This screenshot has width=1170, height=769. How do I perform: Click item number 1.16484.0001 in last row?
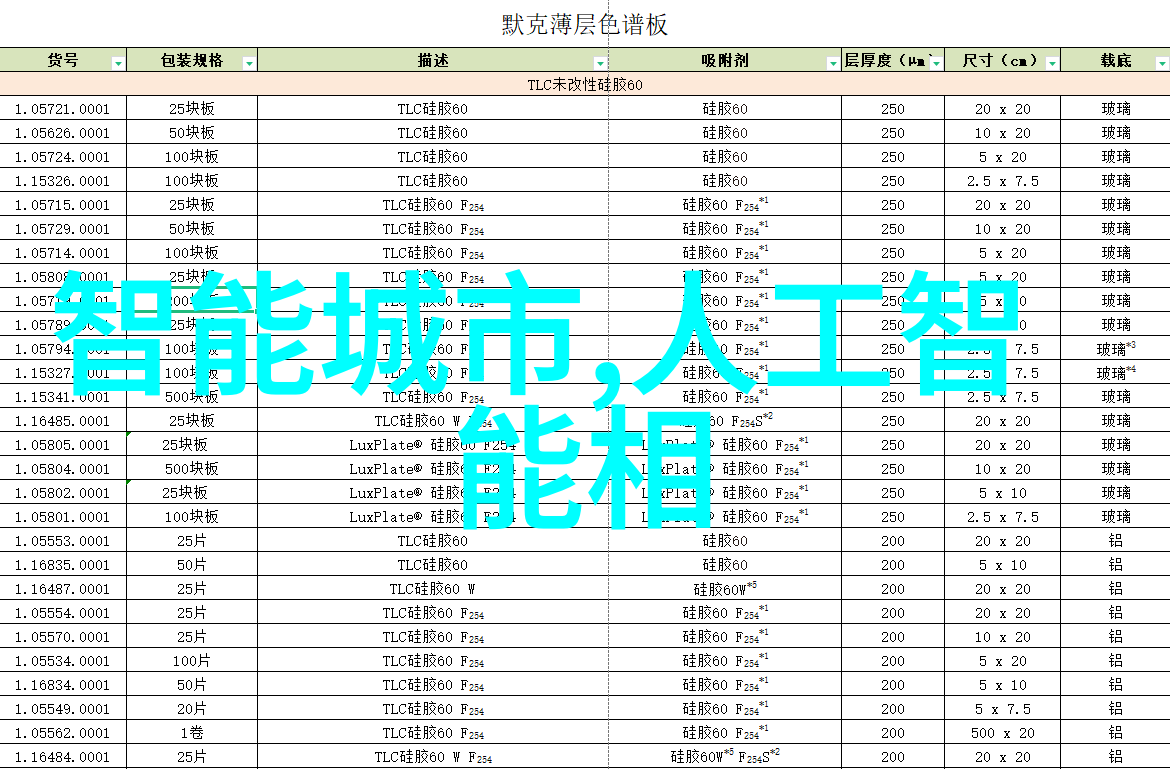coord(62,757)
